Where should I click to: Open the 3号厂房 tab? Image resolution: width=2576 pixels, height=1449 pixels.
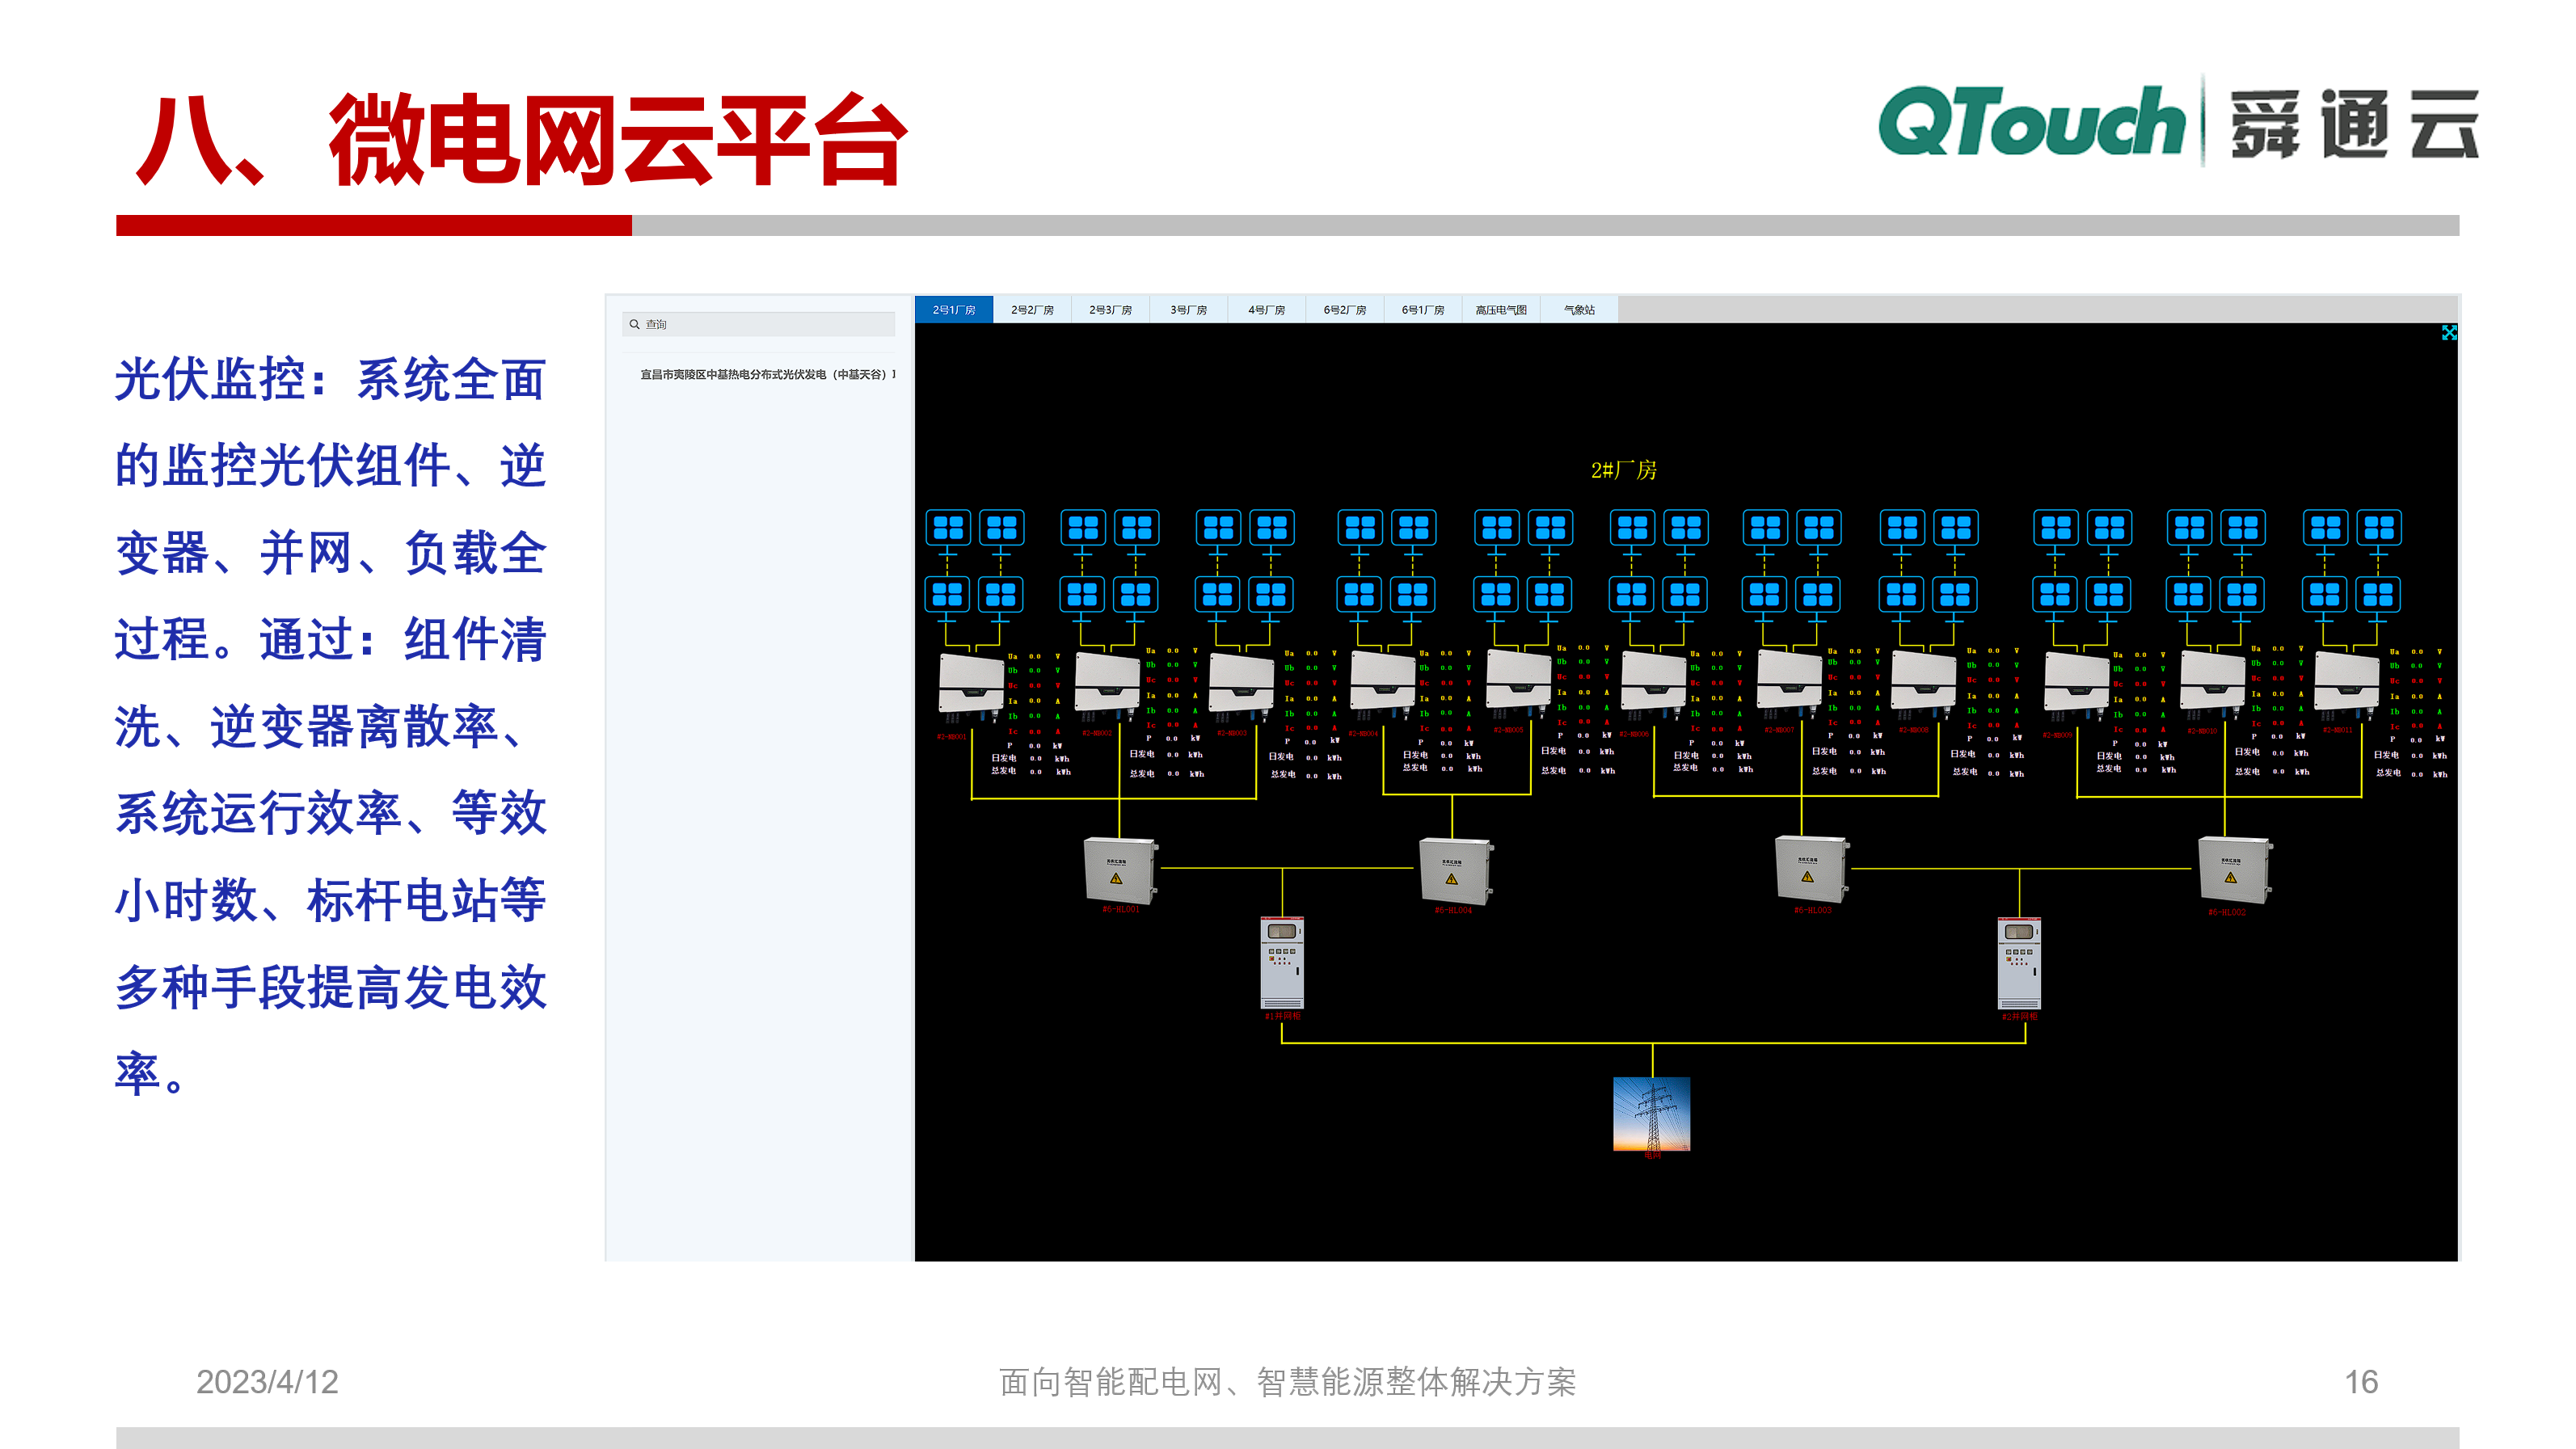pyautogui.click(x=1190, y=310)
